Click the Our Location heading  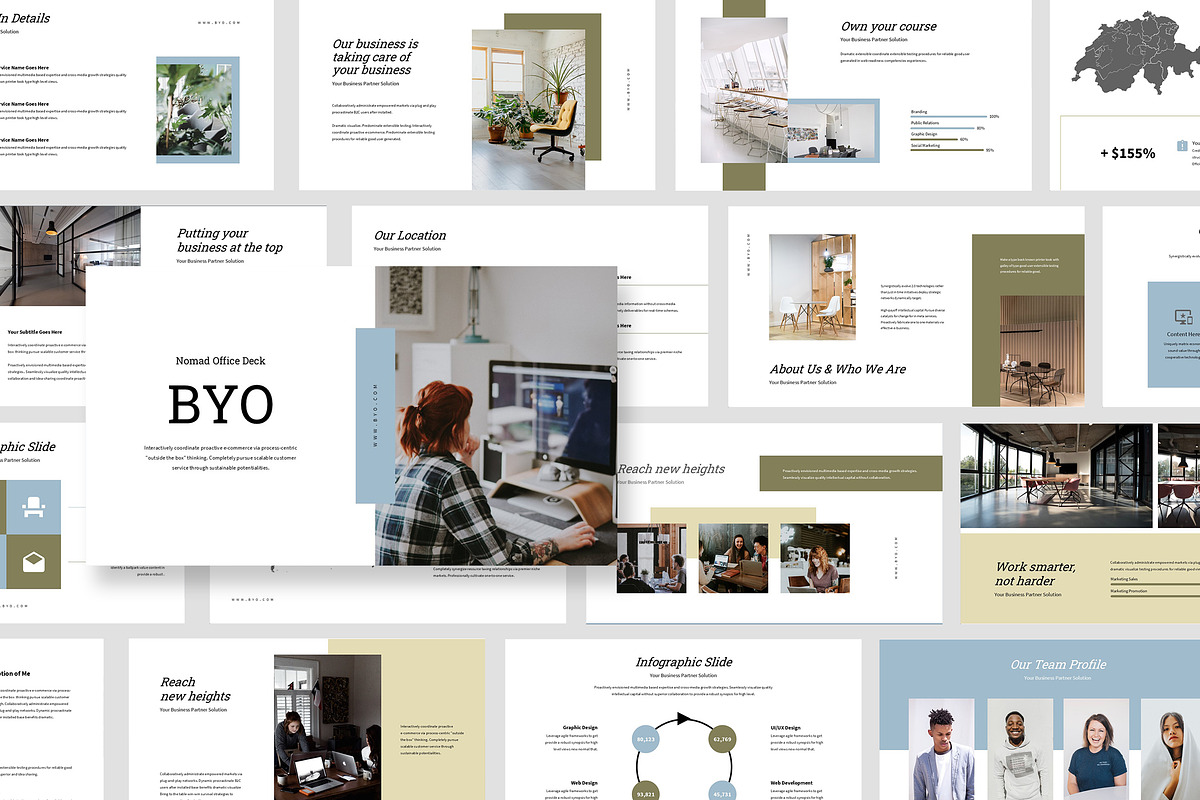tap(410, 235)
